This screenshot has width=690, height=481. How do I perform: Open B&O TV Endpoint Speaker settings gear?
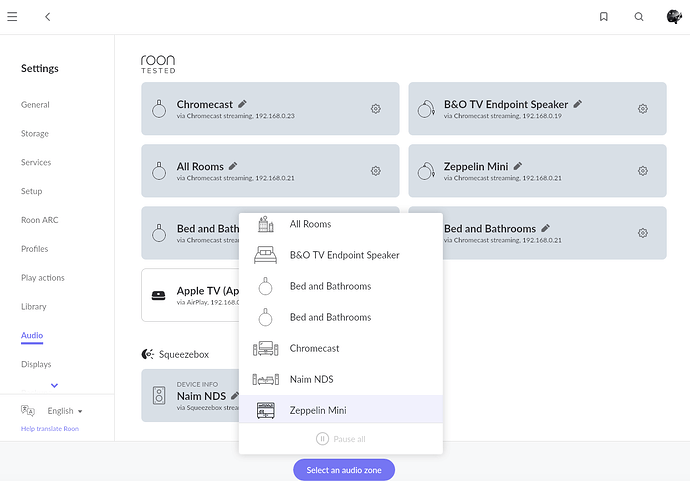click(643, 109)
